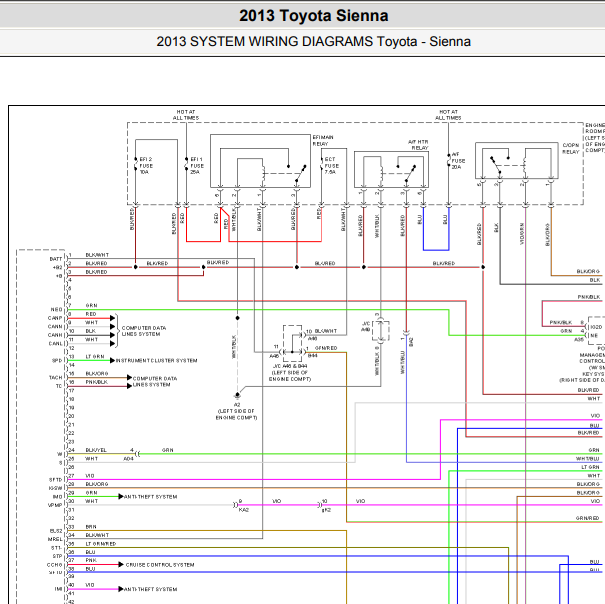Select the "CRUISE CONTROL SYSTEM" reference

point(160,565)
